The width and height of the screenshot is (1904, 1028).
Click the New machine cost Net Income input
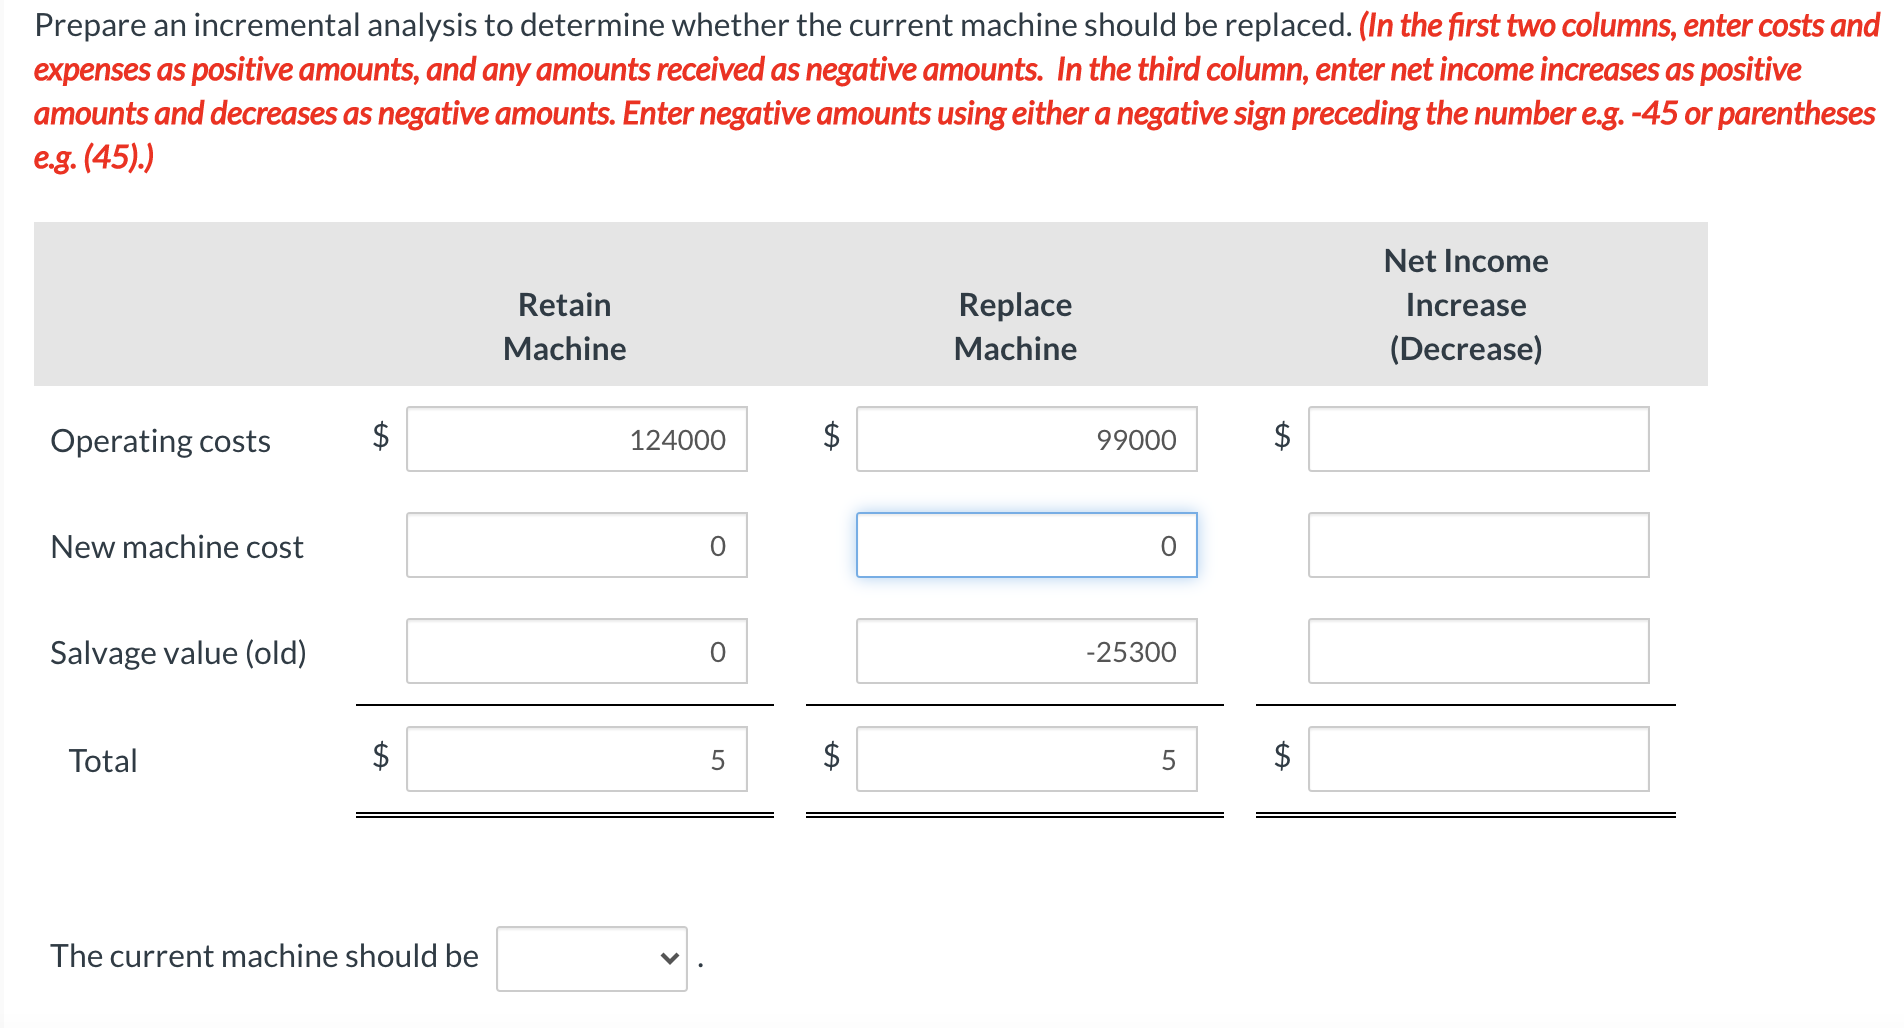[1478, 545]
